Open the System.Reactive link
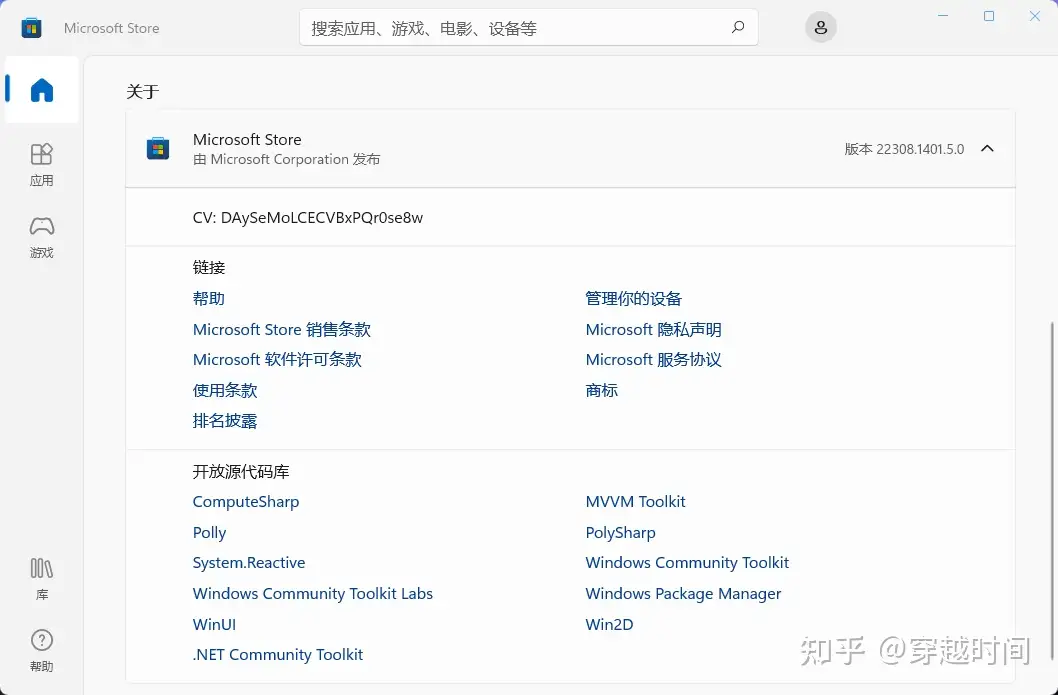 (x=248, y=563)
